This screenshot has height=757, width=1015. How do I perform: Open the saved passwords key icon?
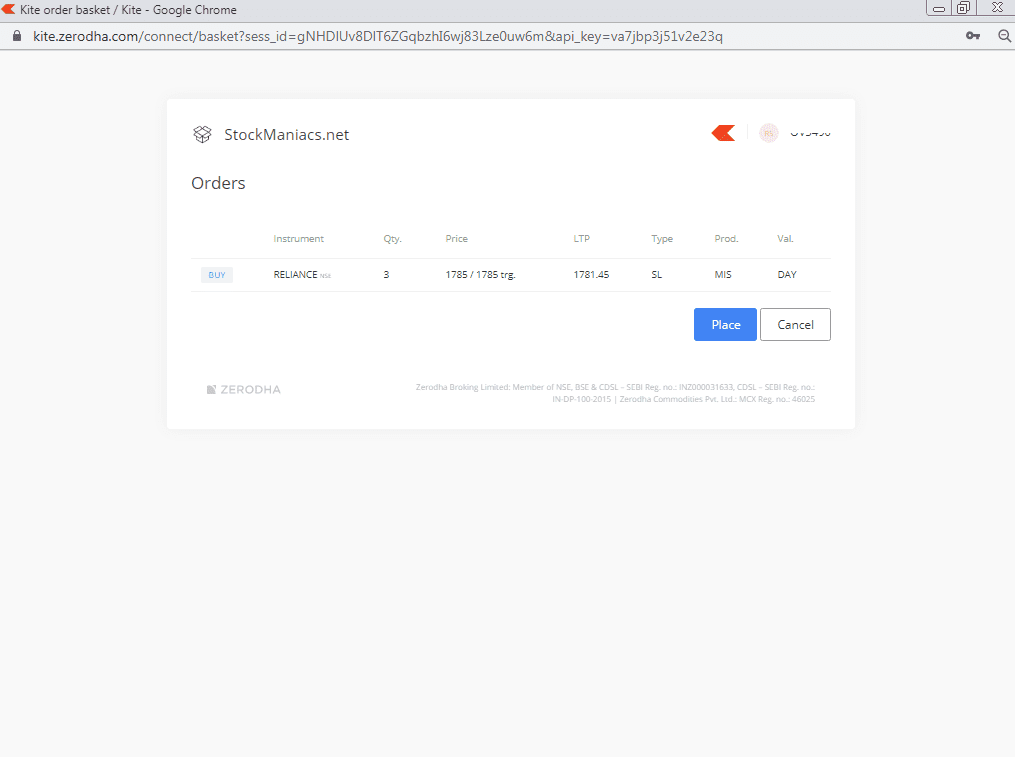tap(973, 36)
